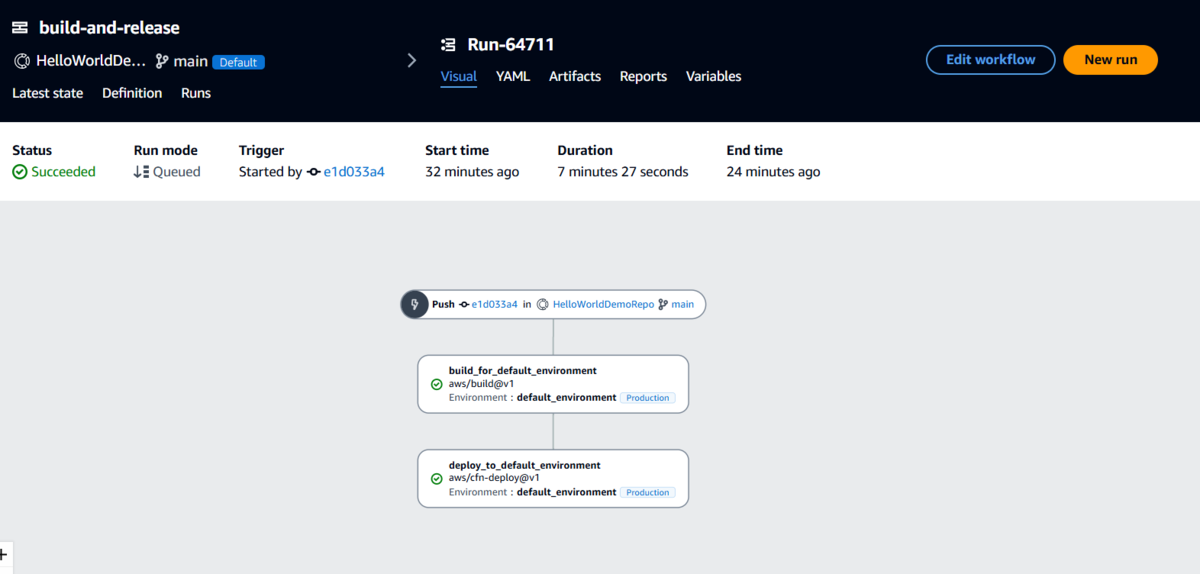Viewport: 1200px width, 574px height.
Task: Click the Default badge beside main
Action: click(x=238, y=62)
